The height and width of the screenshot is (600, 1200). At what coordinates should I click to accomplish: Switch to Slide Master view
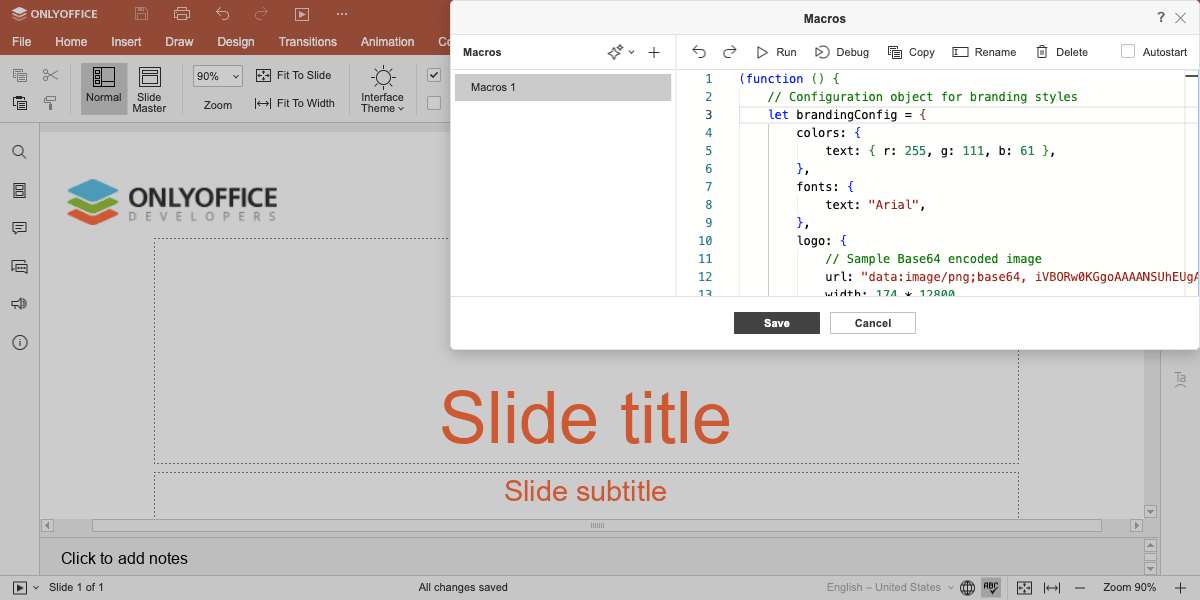149,89
